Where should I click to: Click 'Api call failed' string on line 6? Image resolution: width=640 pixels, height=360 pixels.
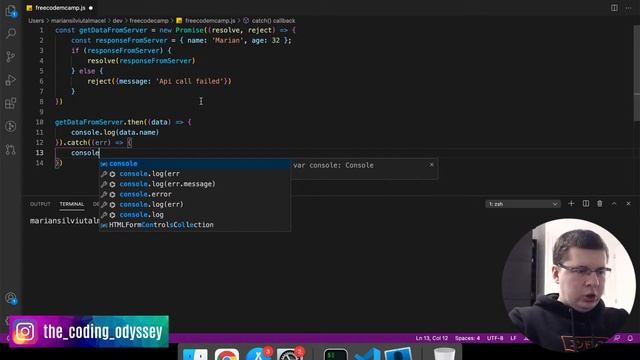click(190, 81)
